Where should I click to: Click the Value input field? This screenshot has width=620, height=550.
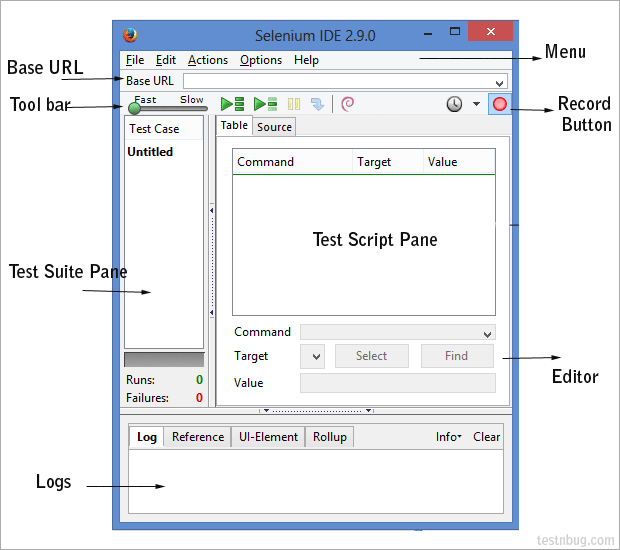397,383
